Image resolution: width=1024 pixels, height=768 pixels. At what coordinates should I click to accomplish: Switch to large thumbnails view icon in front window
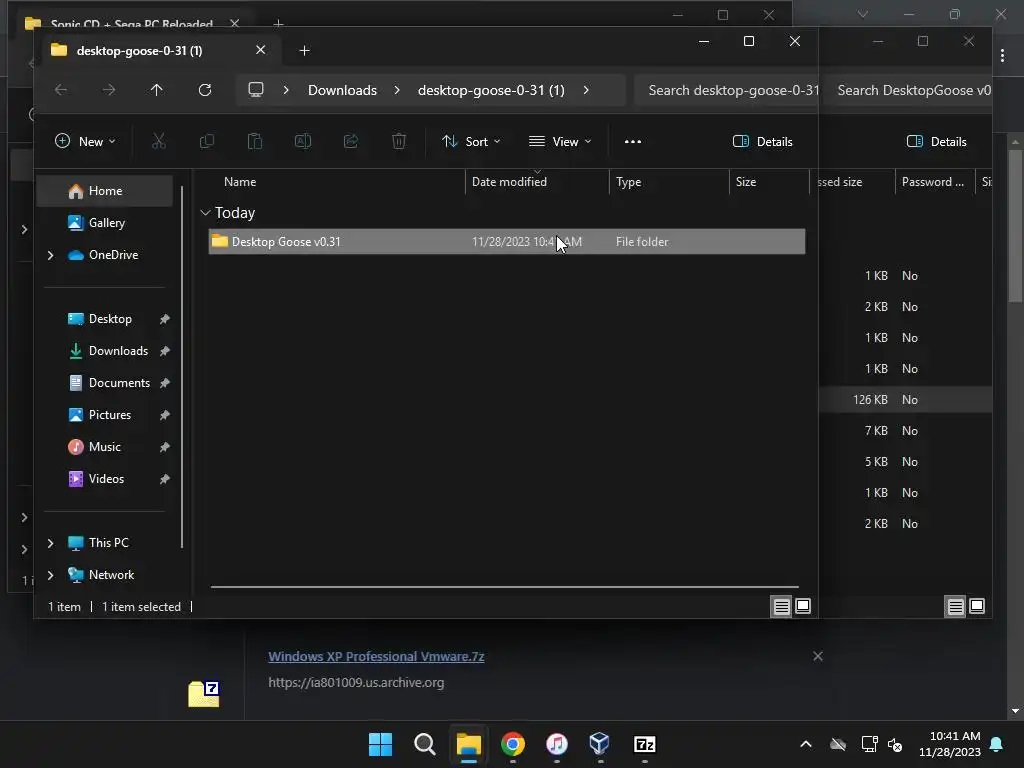803,607
